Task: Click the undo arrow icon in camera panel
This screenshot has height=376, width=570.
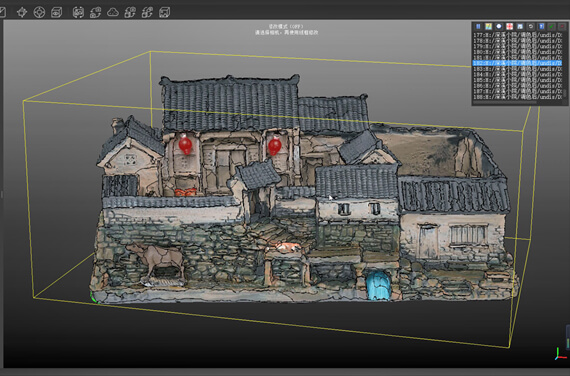Action: point(531,27)
